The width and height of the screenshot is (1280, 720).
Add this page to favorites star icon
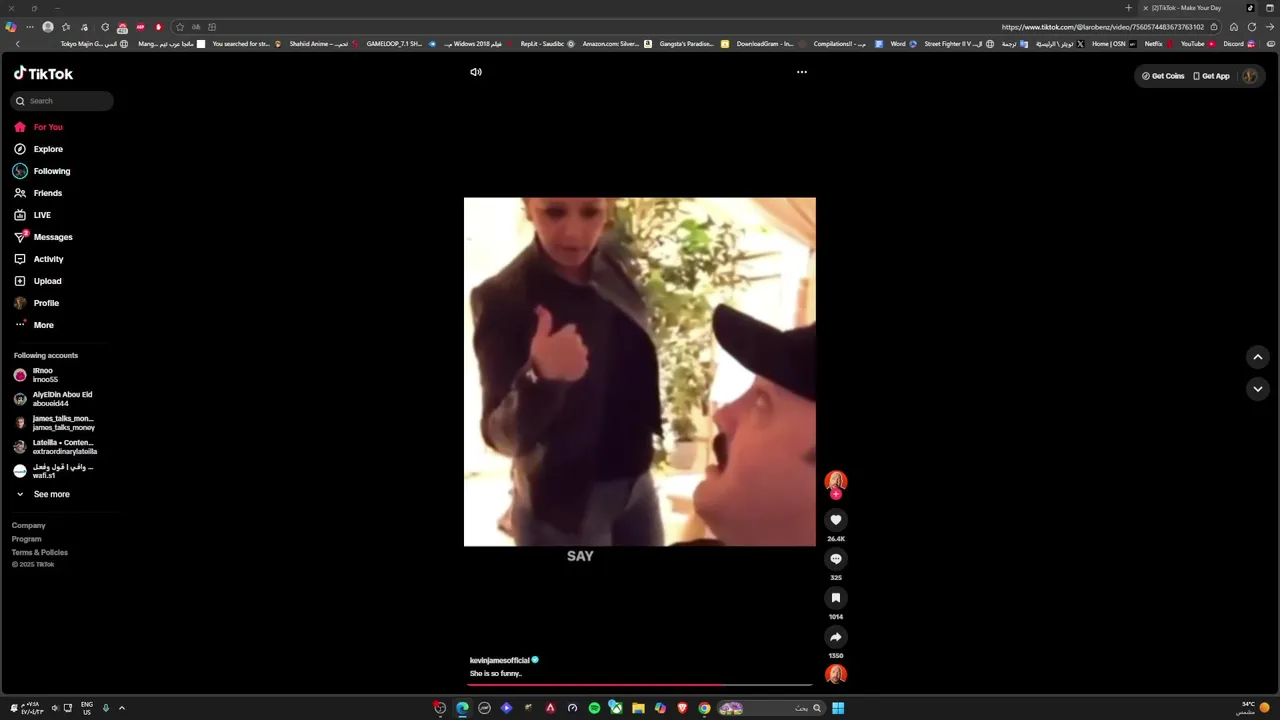(180, 27)
